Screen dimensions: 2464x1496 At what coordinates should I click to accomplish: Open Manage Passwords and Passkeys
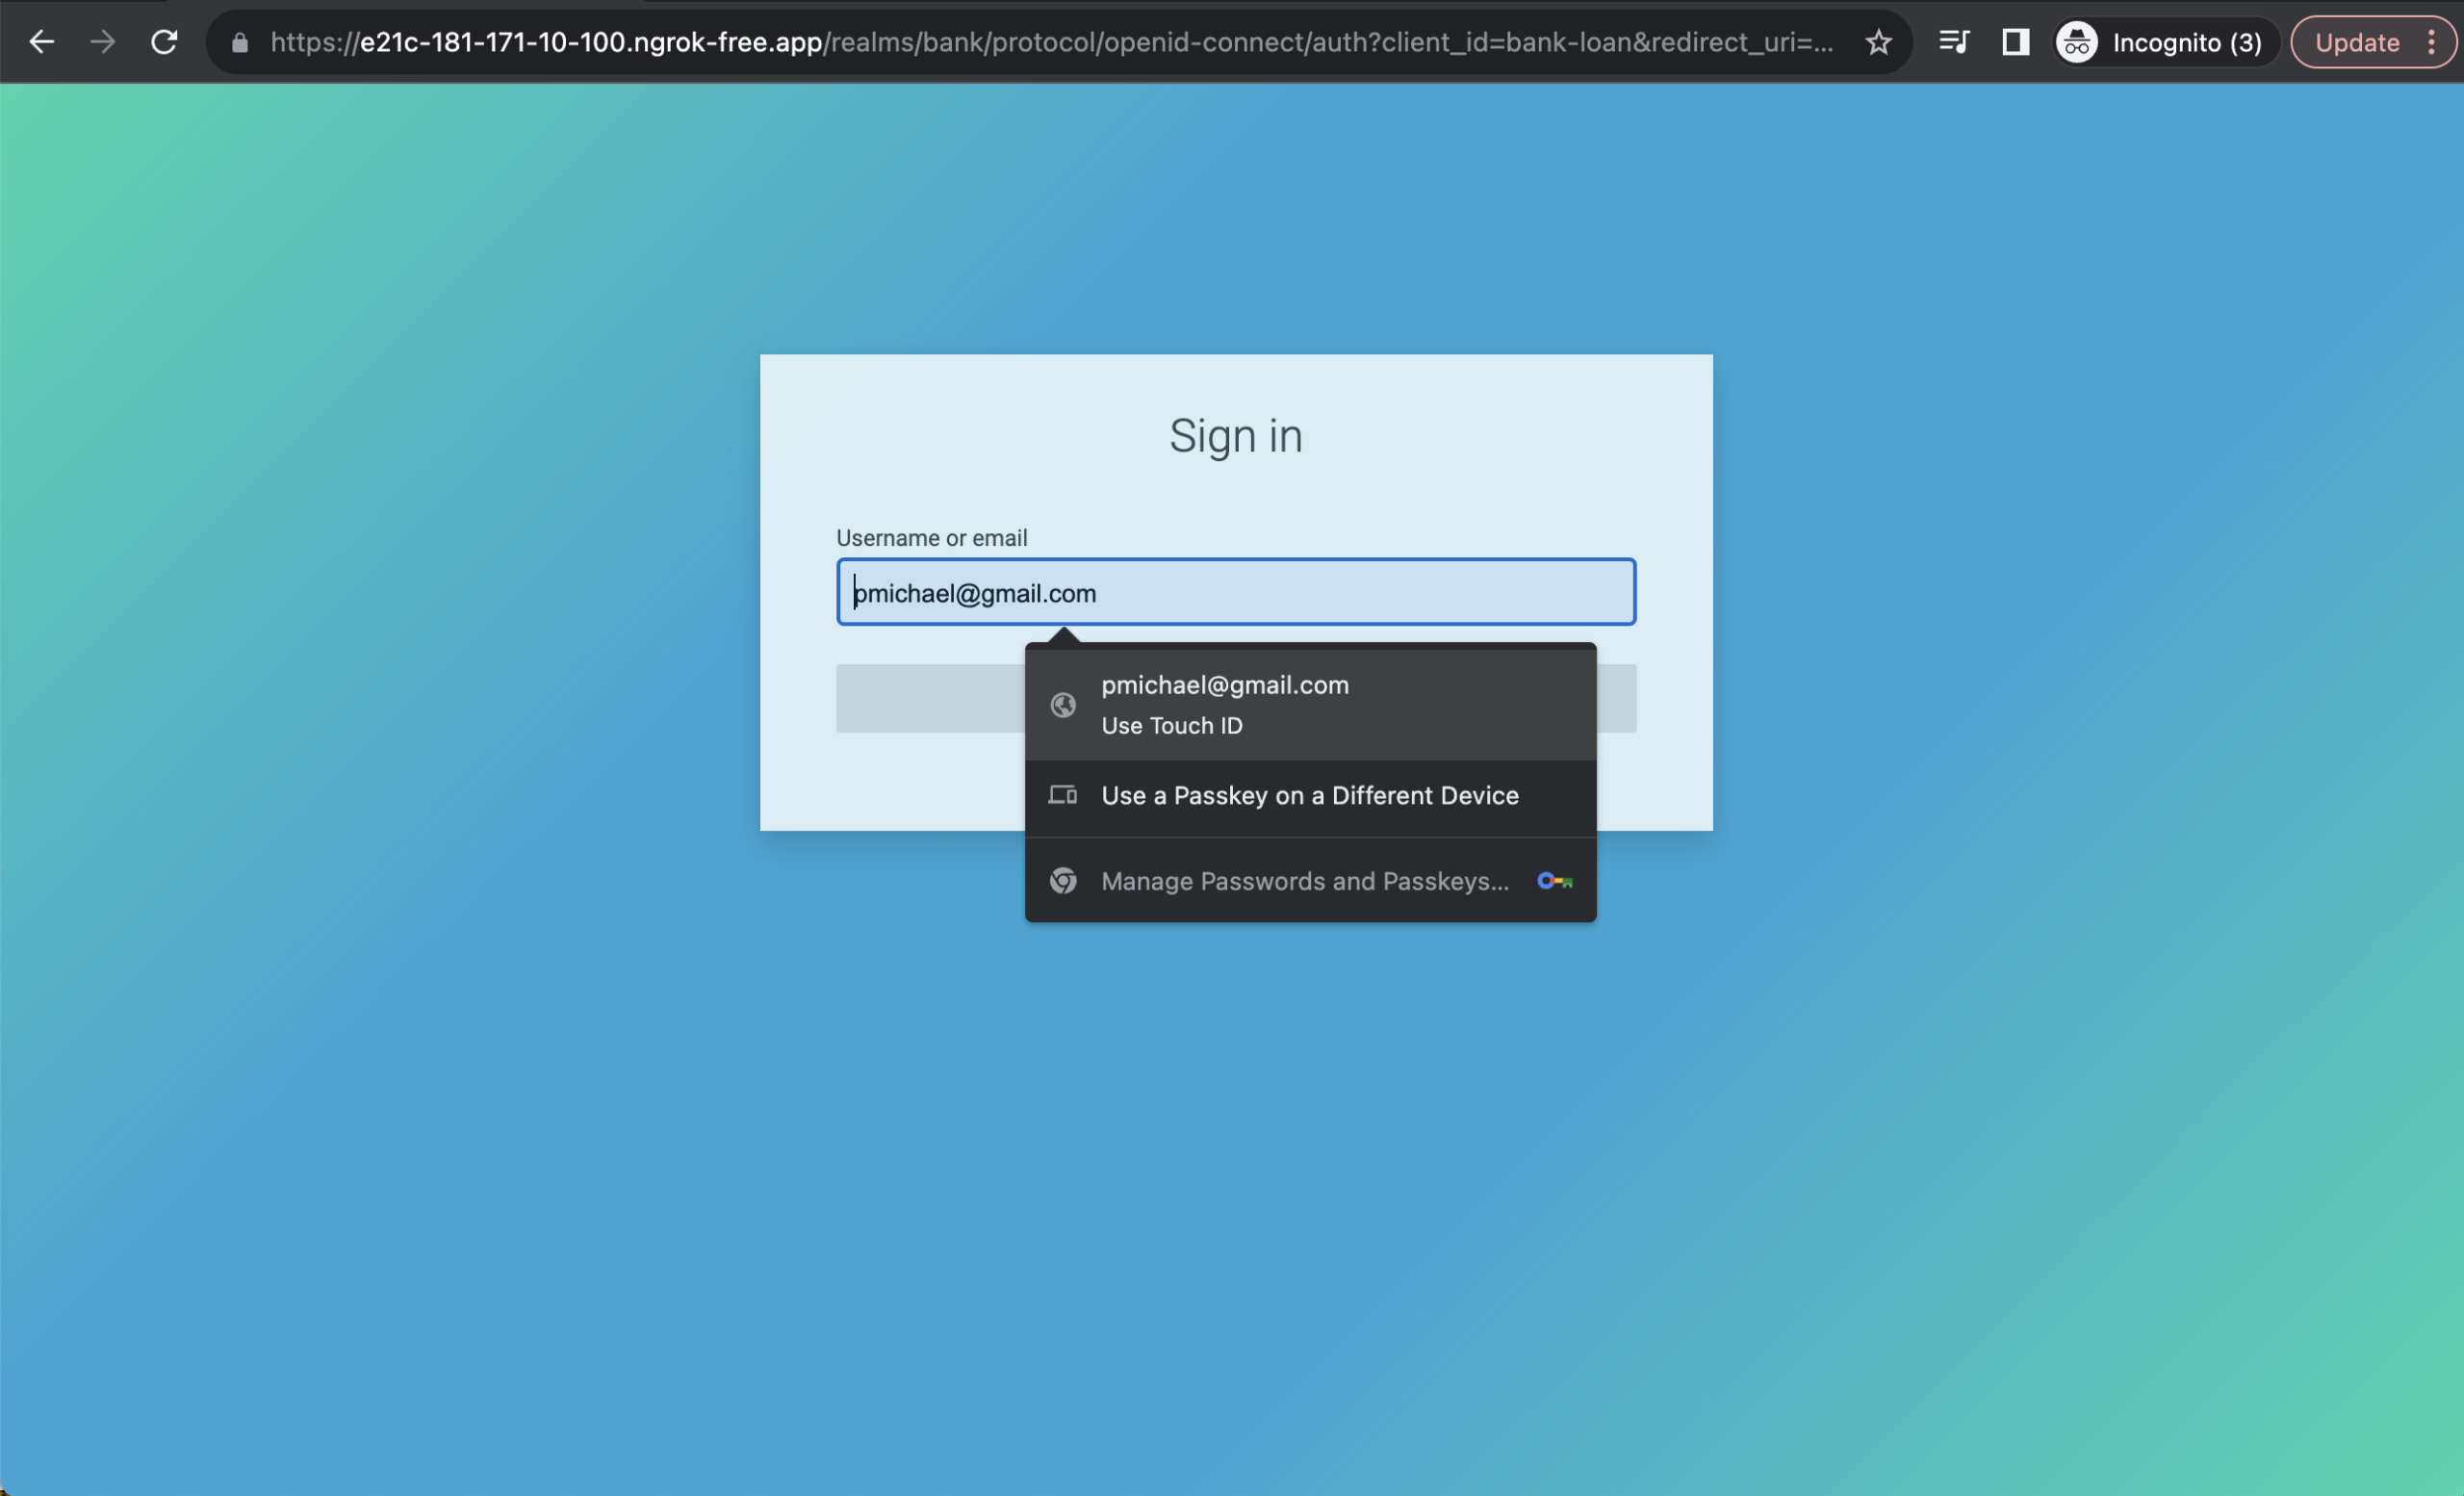tap(1304, 881)
